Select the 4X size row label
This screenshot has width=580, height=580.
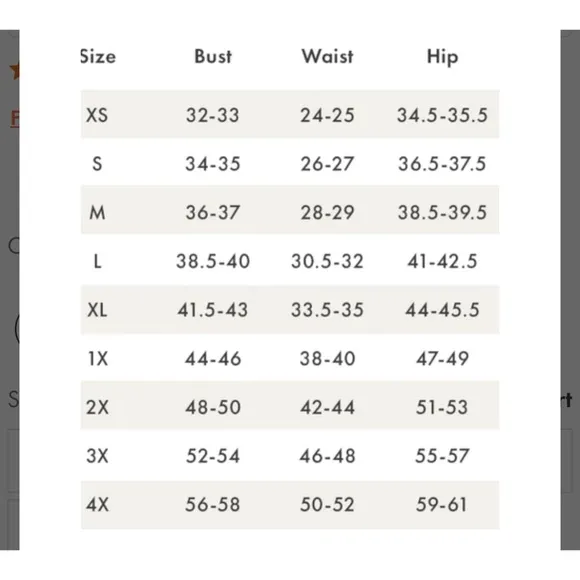click(97, 505)
